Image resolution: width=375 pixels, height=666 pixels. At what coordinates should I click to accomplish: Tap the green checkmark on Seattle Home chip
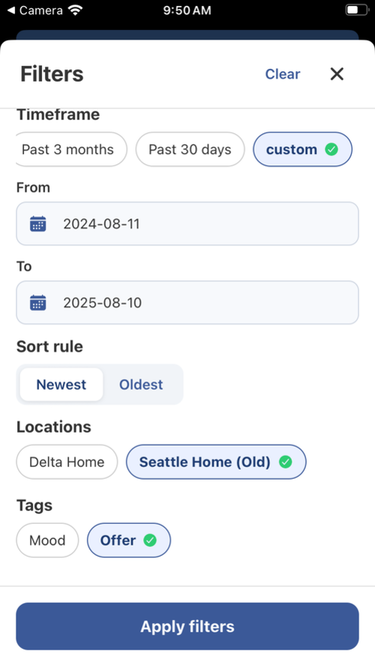[x=285, y=462]
